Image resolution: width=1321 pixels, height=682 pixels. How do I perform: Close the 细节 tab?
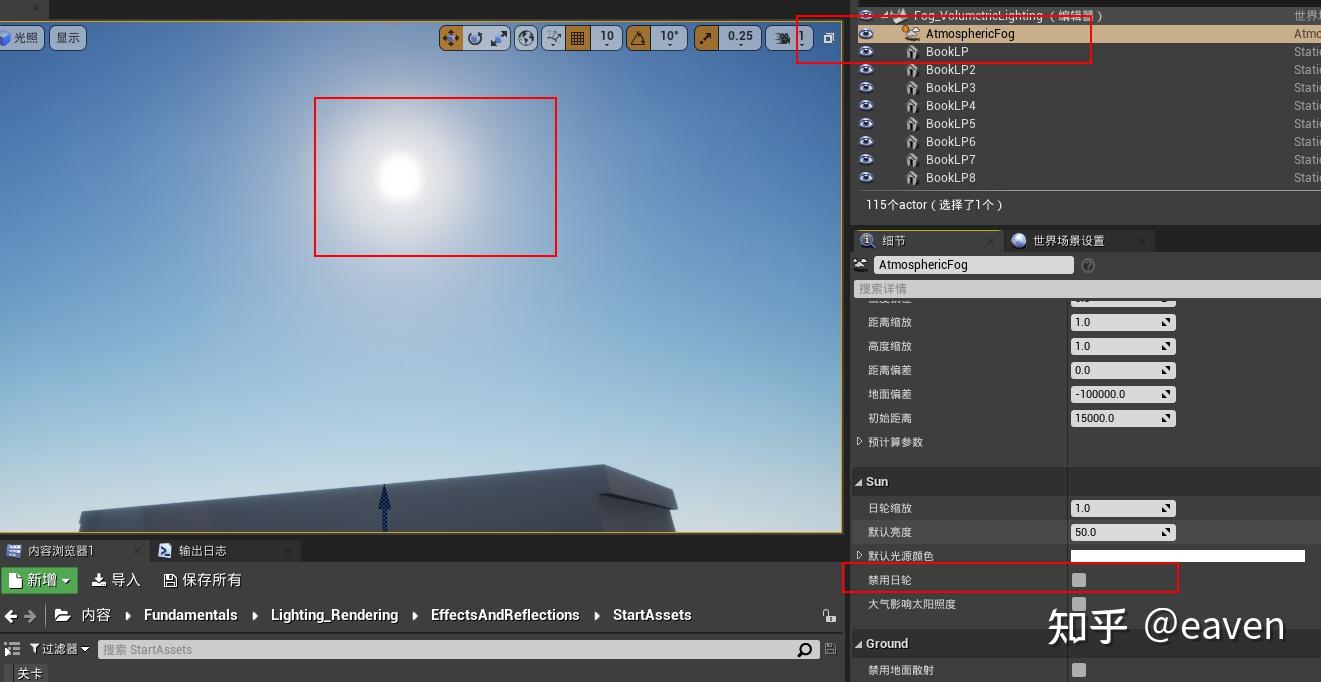pyautogui.click(x=992, y=240)
